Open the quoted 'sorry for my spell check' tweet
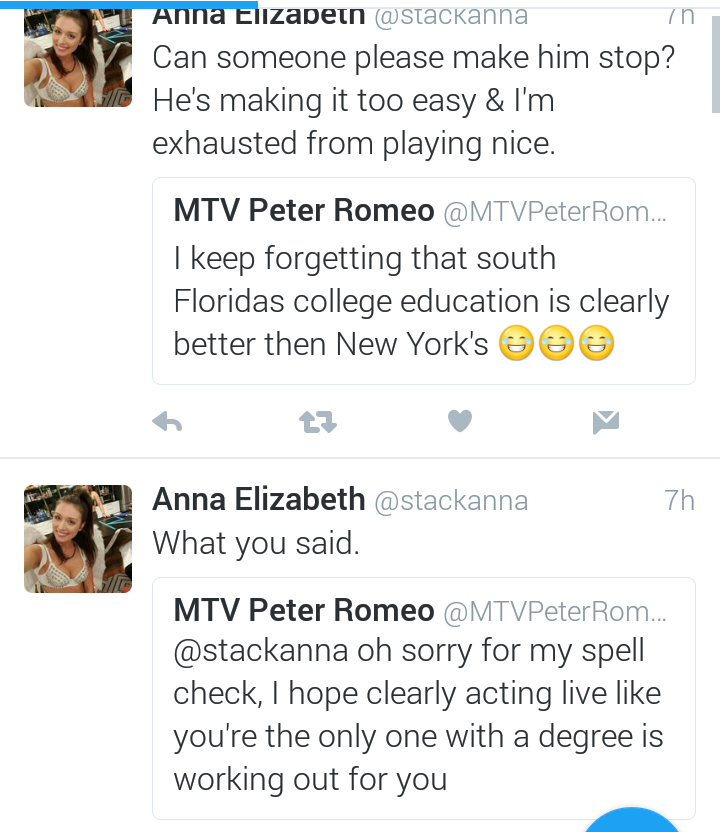This screenshot has width=720, height=832. click(x=423, y=698)
